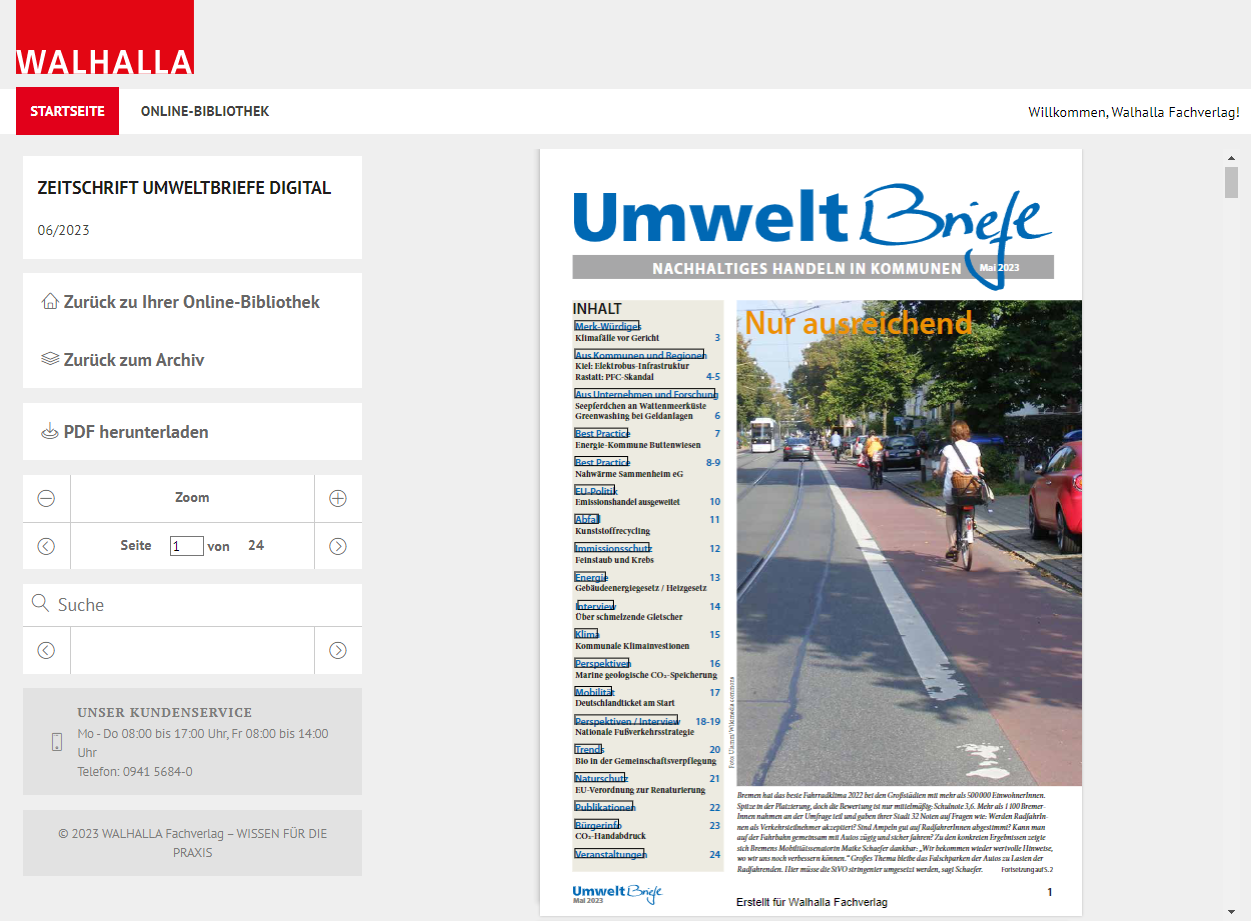Screen dimensions: 1251x921
Task: Open Perspektiven / Interview contents link
Action: 627,721
